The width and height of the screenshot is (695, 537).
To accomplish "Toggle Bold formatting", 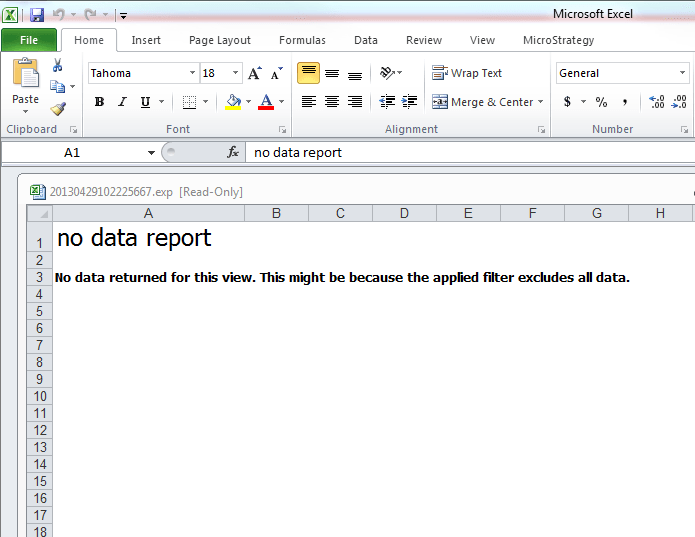I will pyautogui.click(x=99, y=102).
